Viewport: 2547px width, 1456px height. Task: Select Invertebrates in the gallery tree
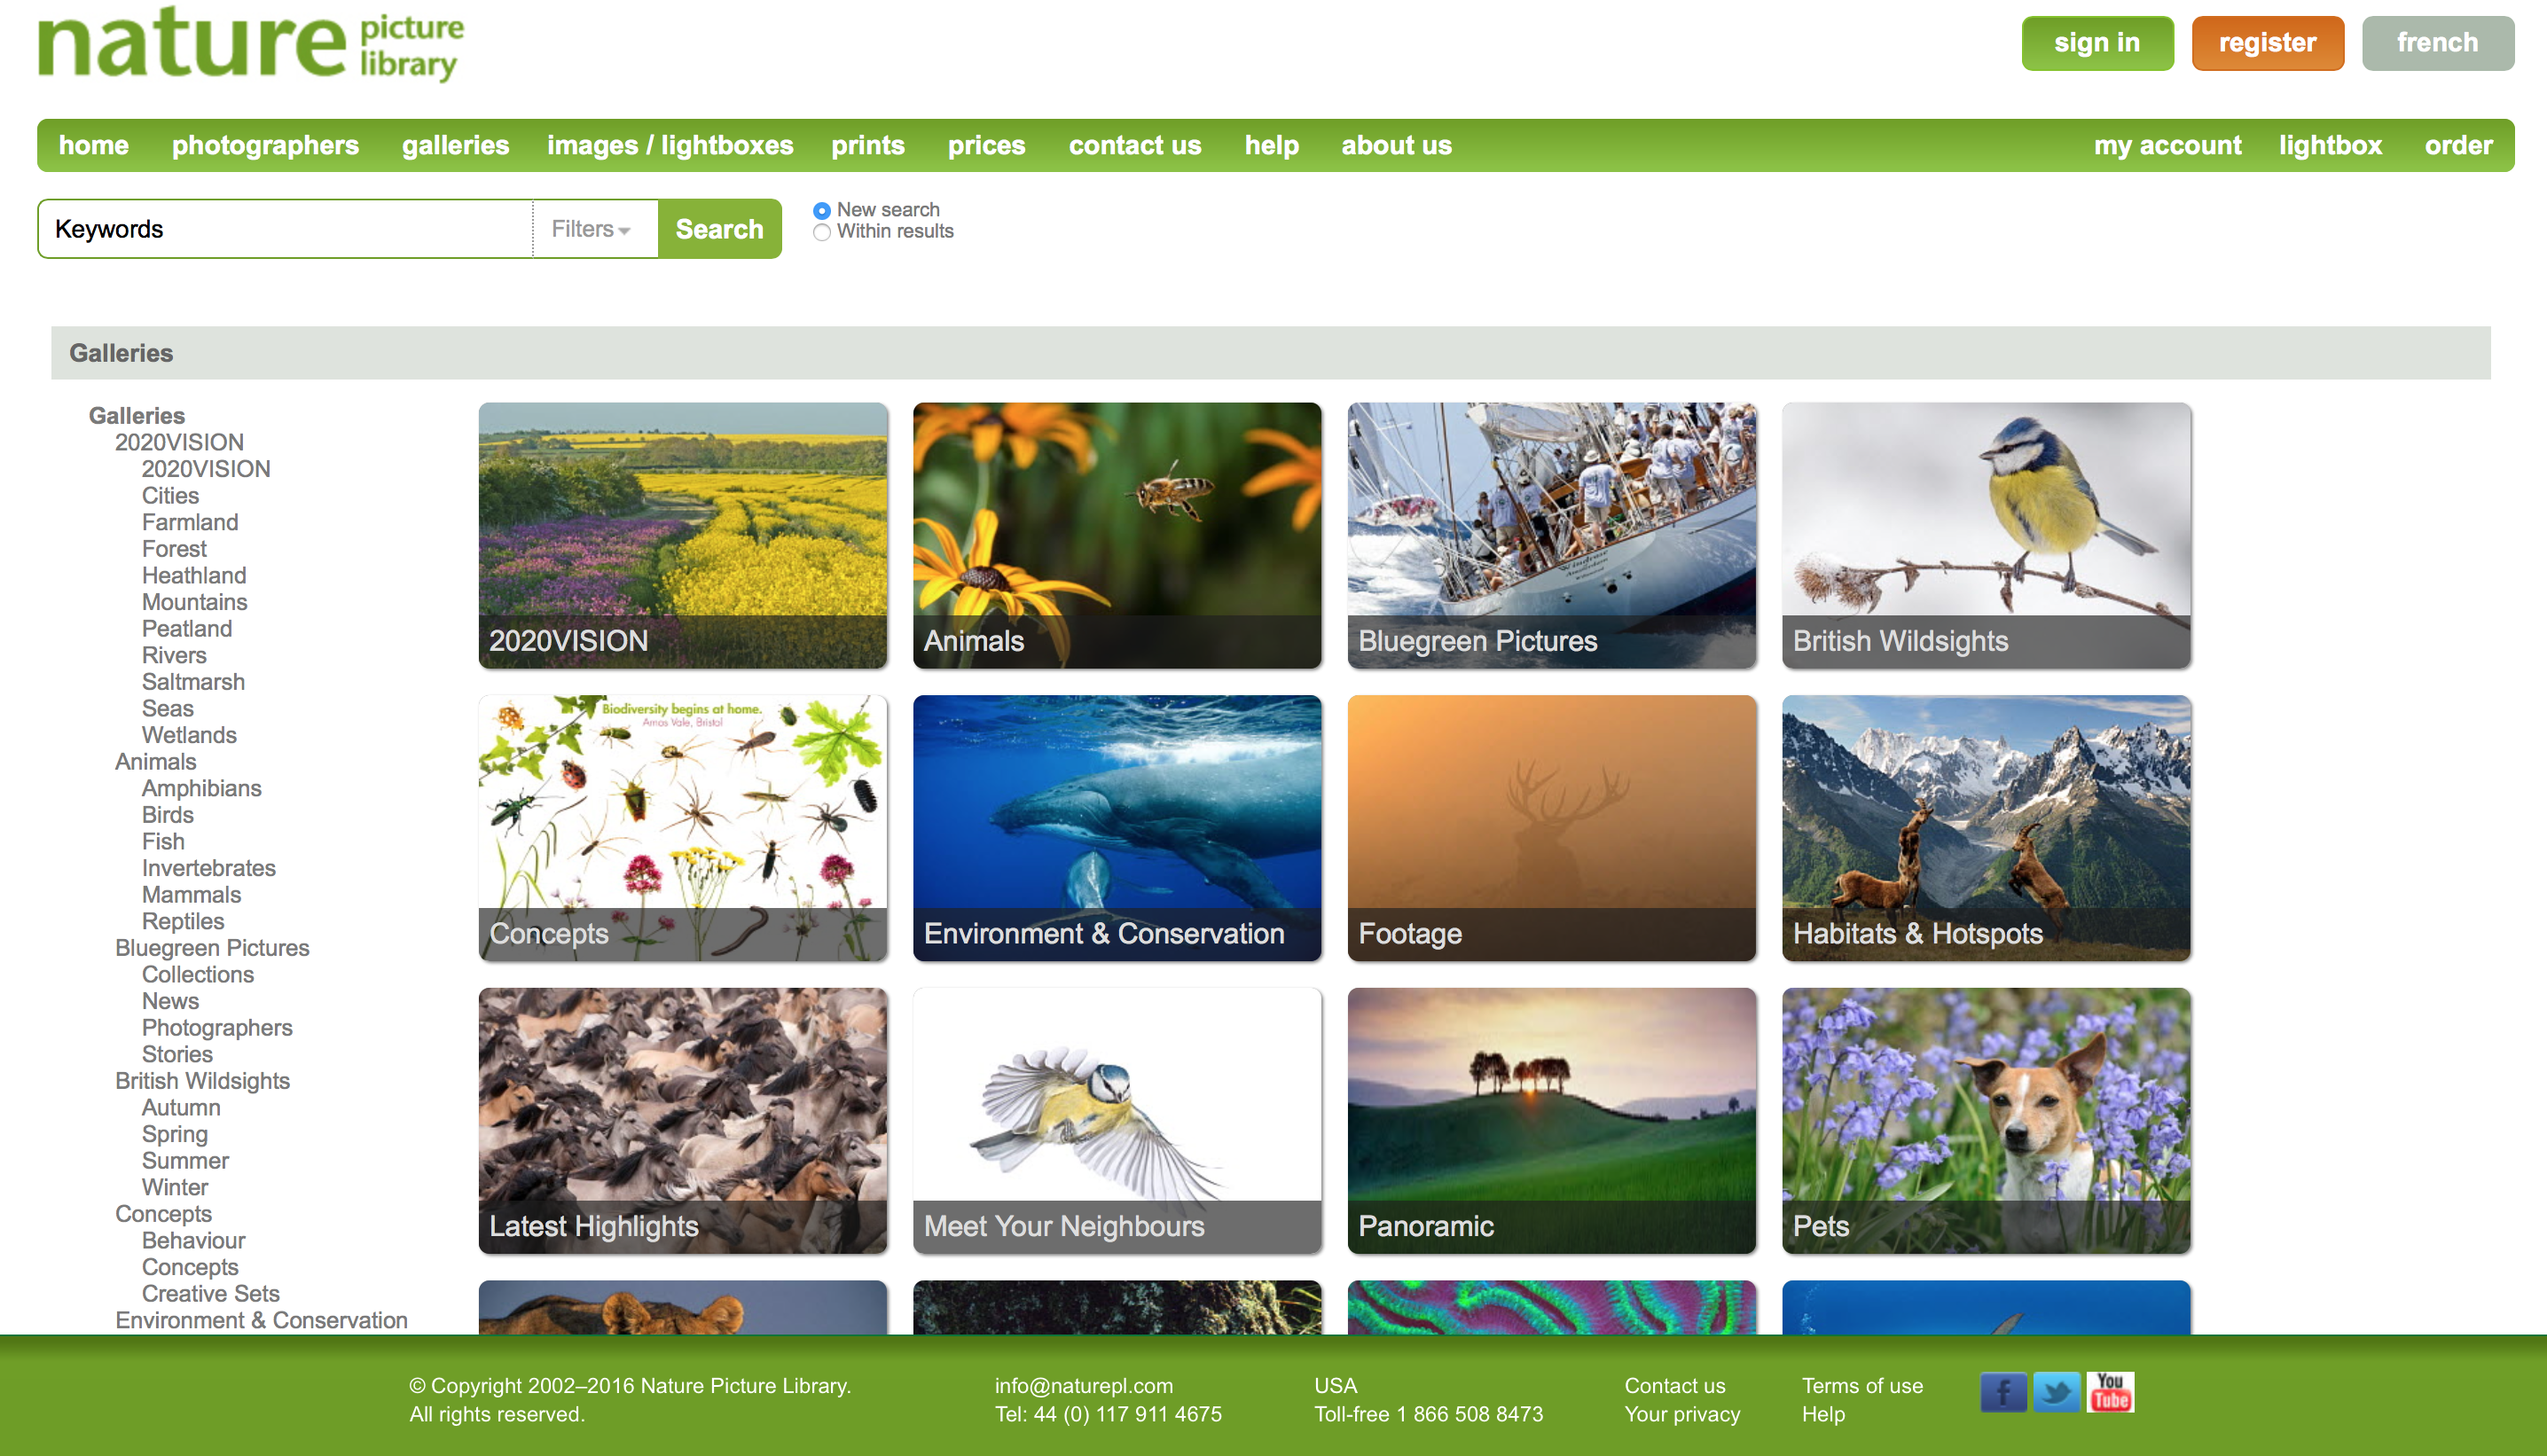coord(208,868)
